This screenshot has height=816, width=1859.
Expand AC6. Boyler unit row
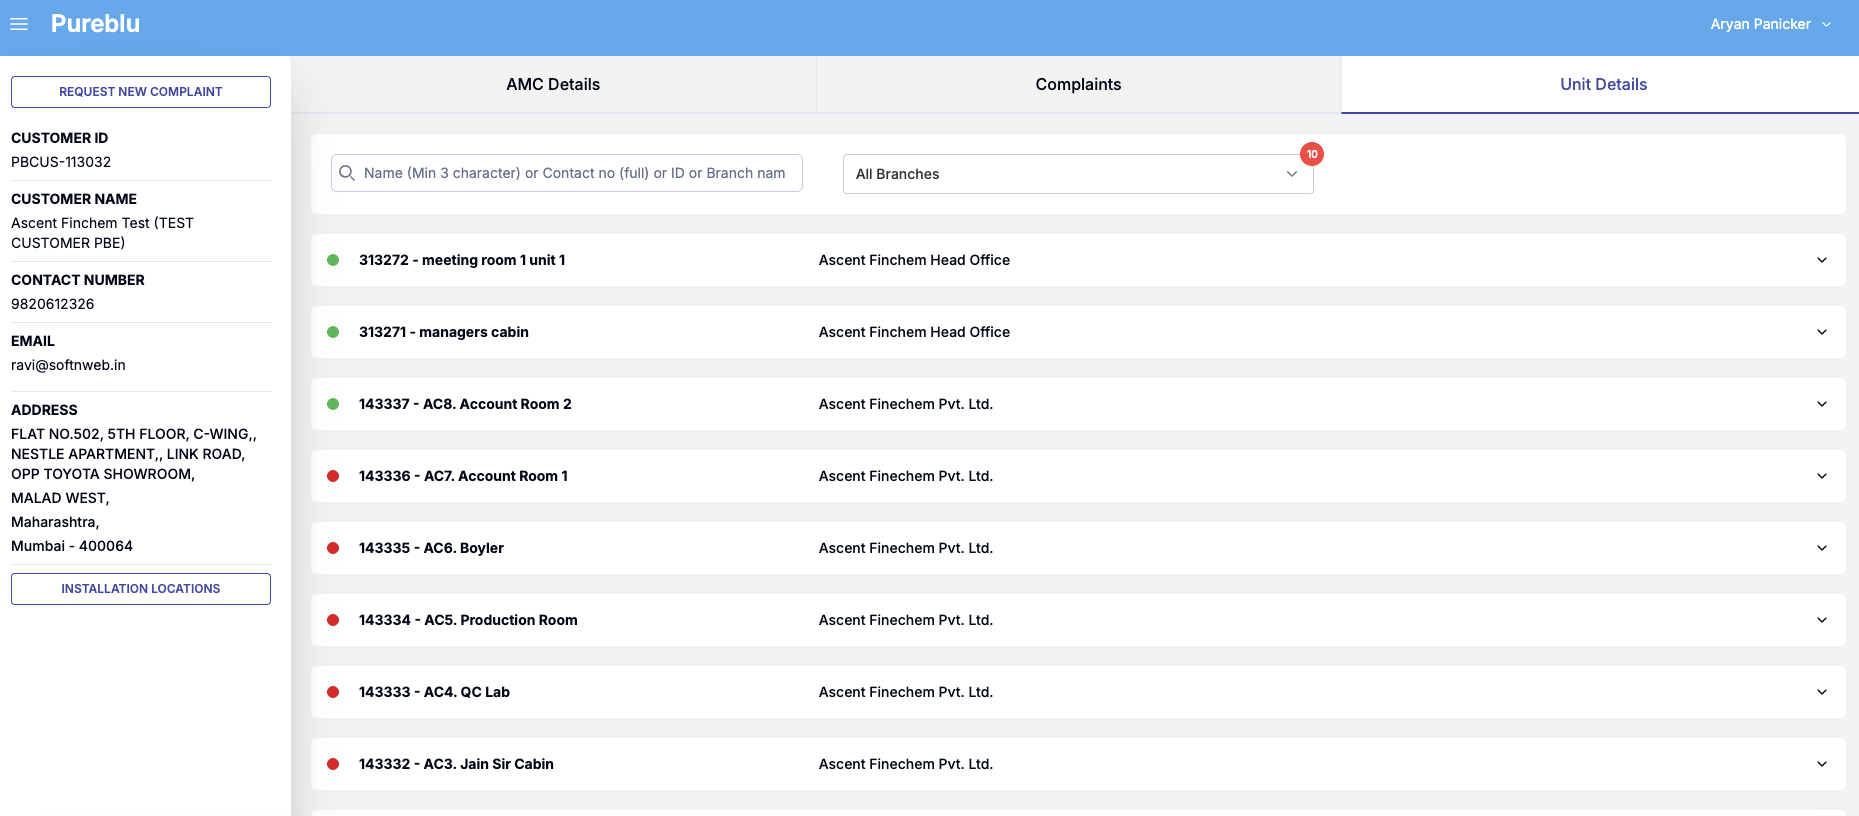coord(1822,548)
